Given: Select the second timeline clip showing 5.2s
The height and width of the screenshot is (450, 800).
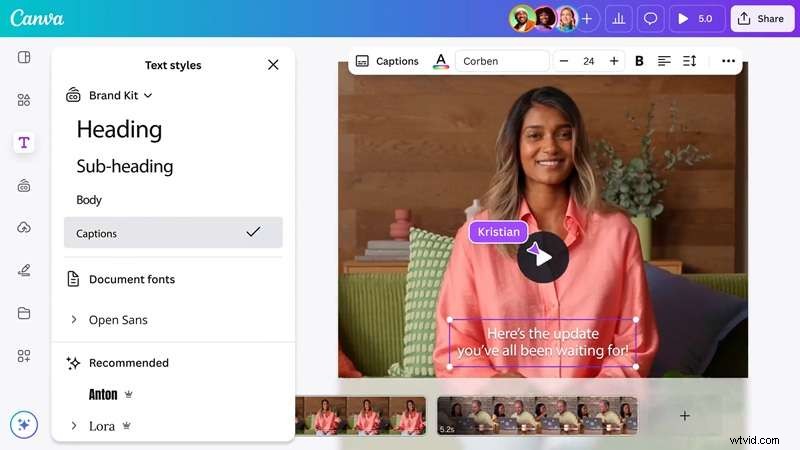Looking at the screenshot, I should tap(537, 416).
